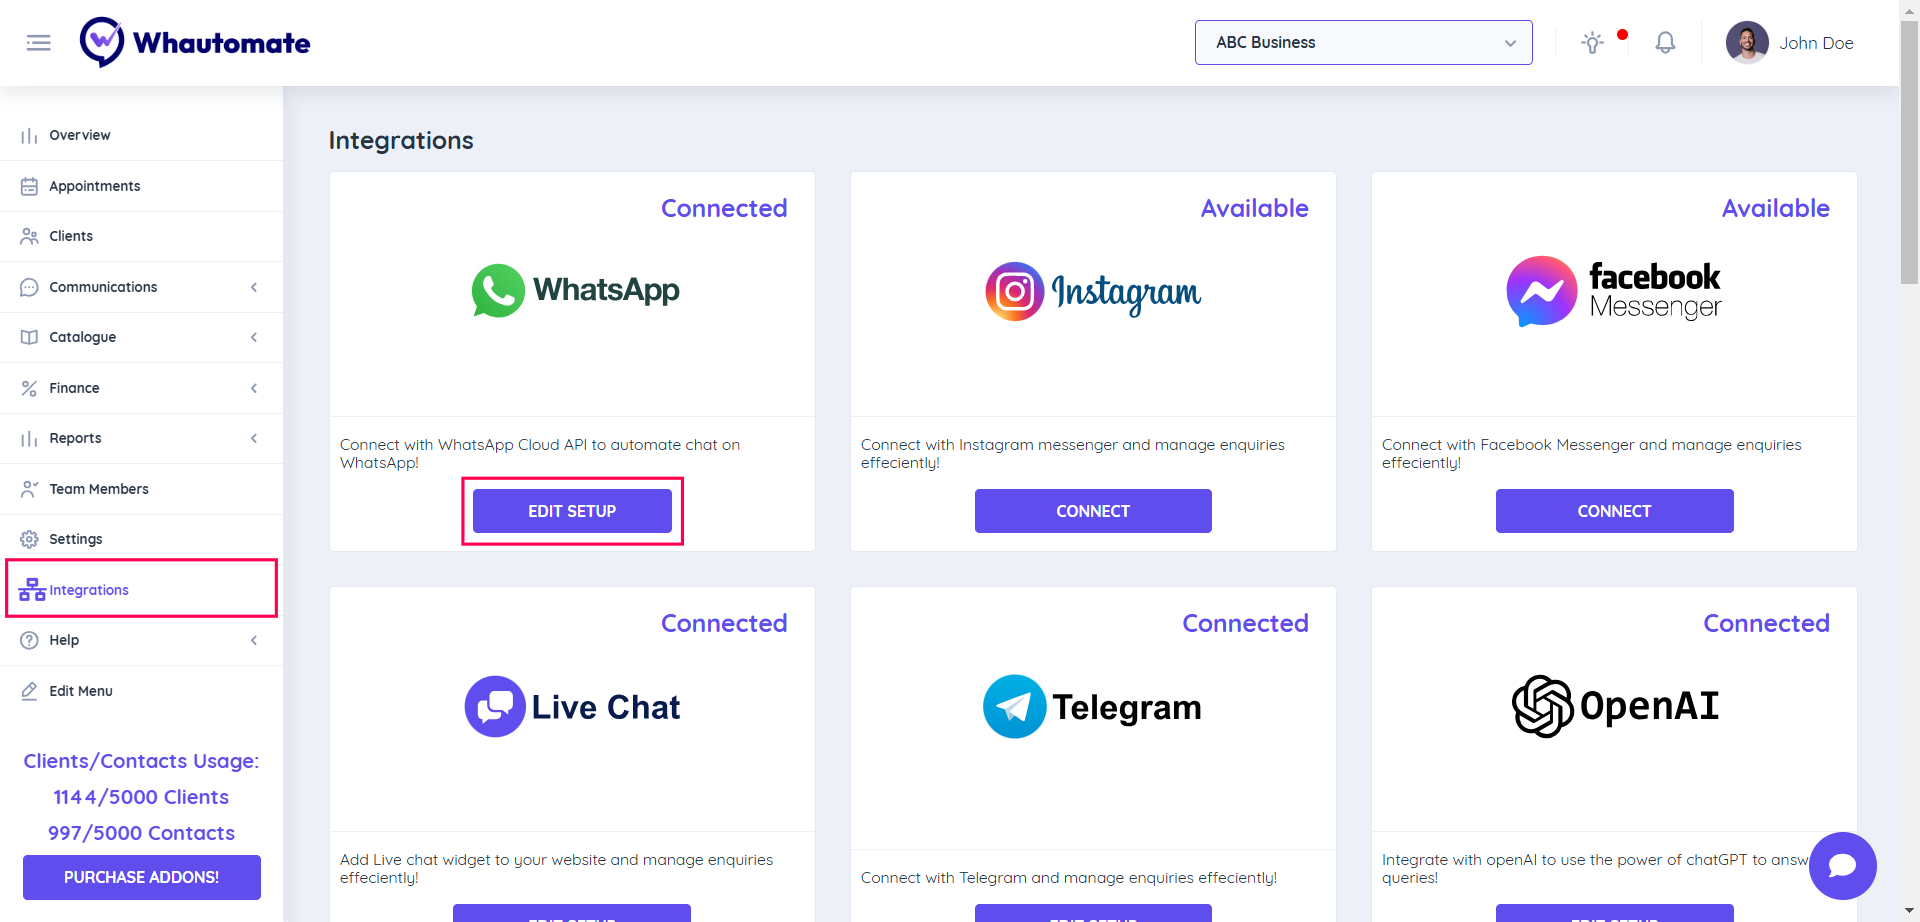The width and height of the screenshot is (1920, 922).
Task: Click the Appointments calendar icon
Action: [x=29, y=187]
